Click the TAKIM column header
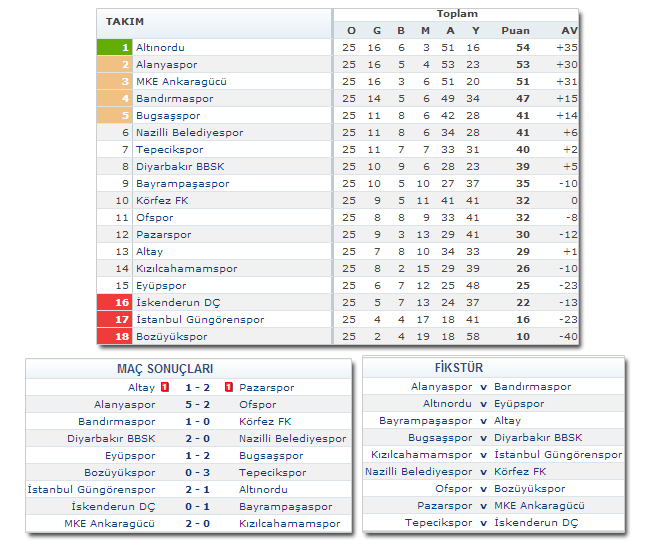Screen dimensions: 645x545 point(125,22)
